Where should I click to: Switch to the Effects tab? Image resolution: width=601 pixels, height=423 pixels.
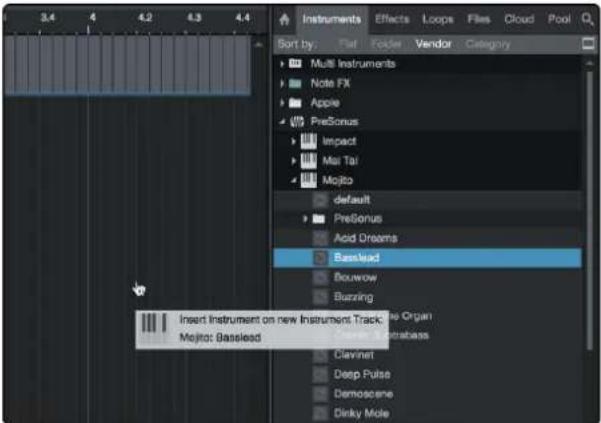(392, 19)
